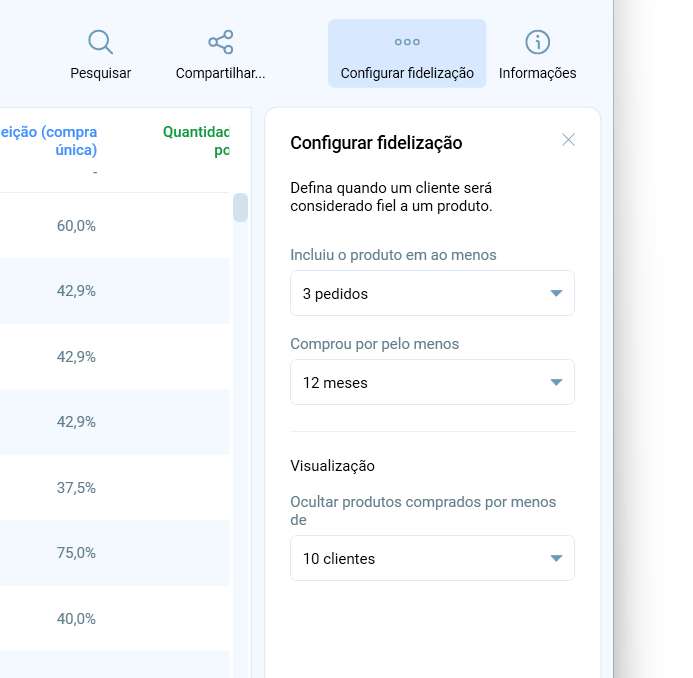The image size is (693, 678).
Task: Click Ocultar produtos comprados por menos de label
Action: coord(423,510)
